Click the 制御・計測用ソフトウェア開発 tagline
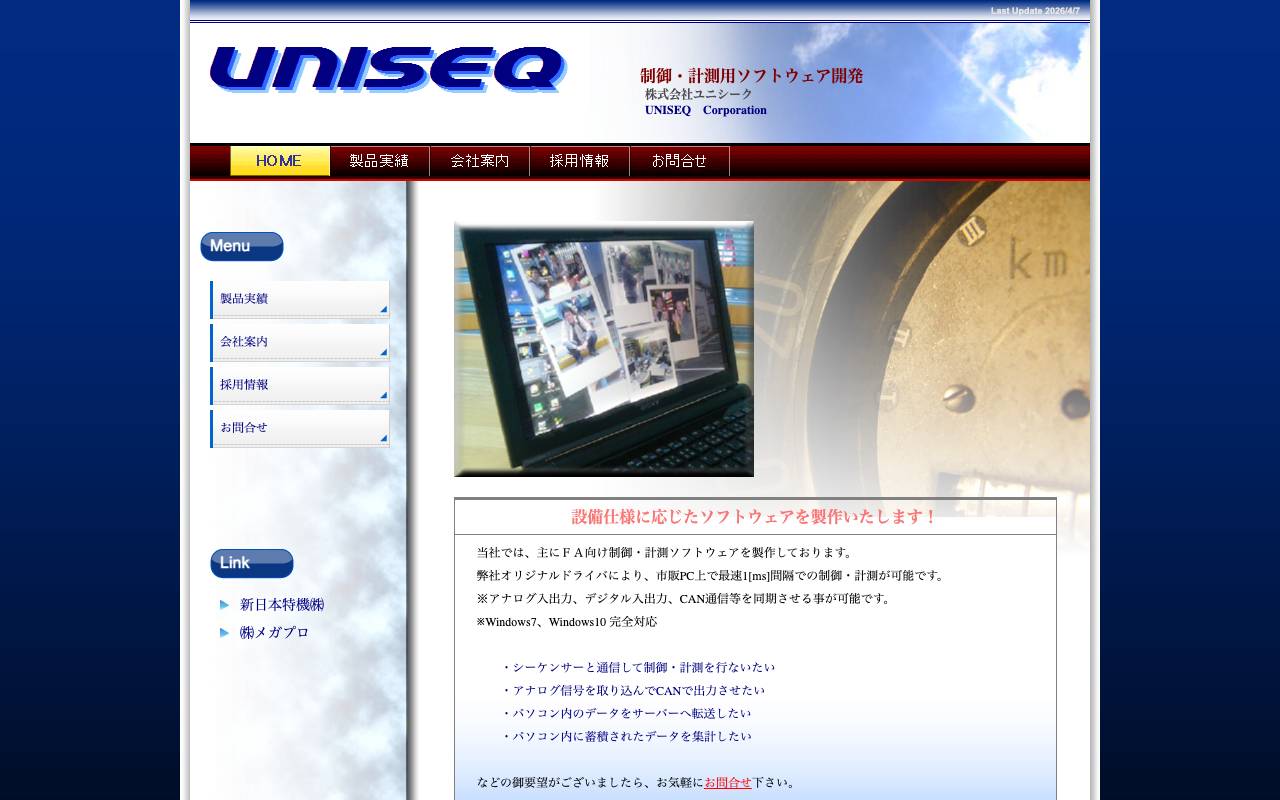This screenshot has width=1280, height=800. 752,76
